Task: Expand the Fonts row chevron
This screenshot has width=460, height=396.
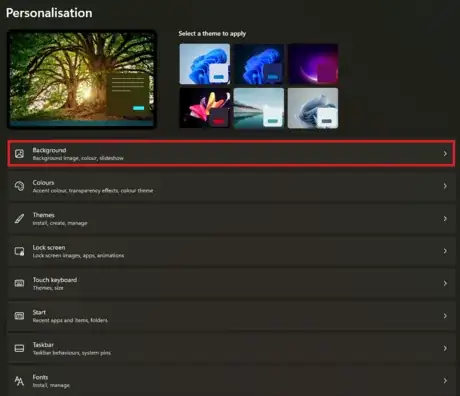Action: 445,381
